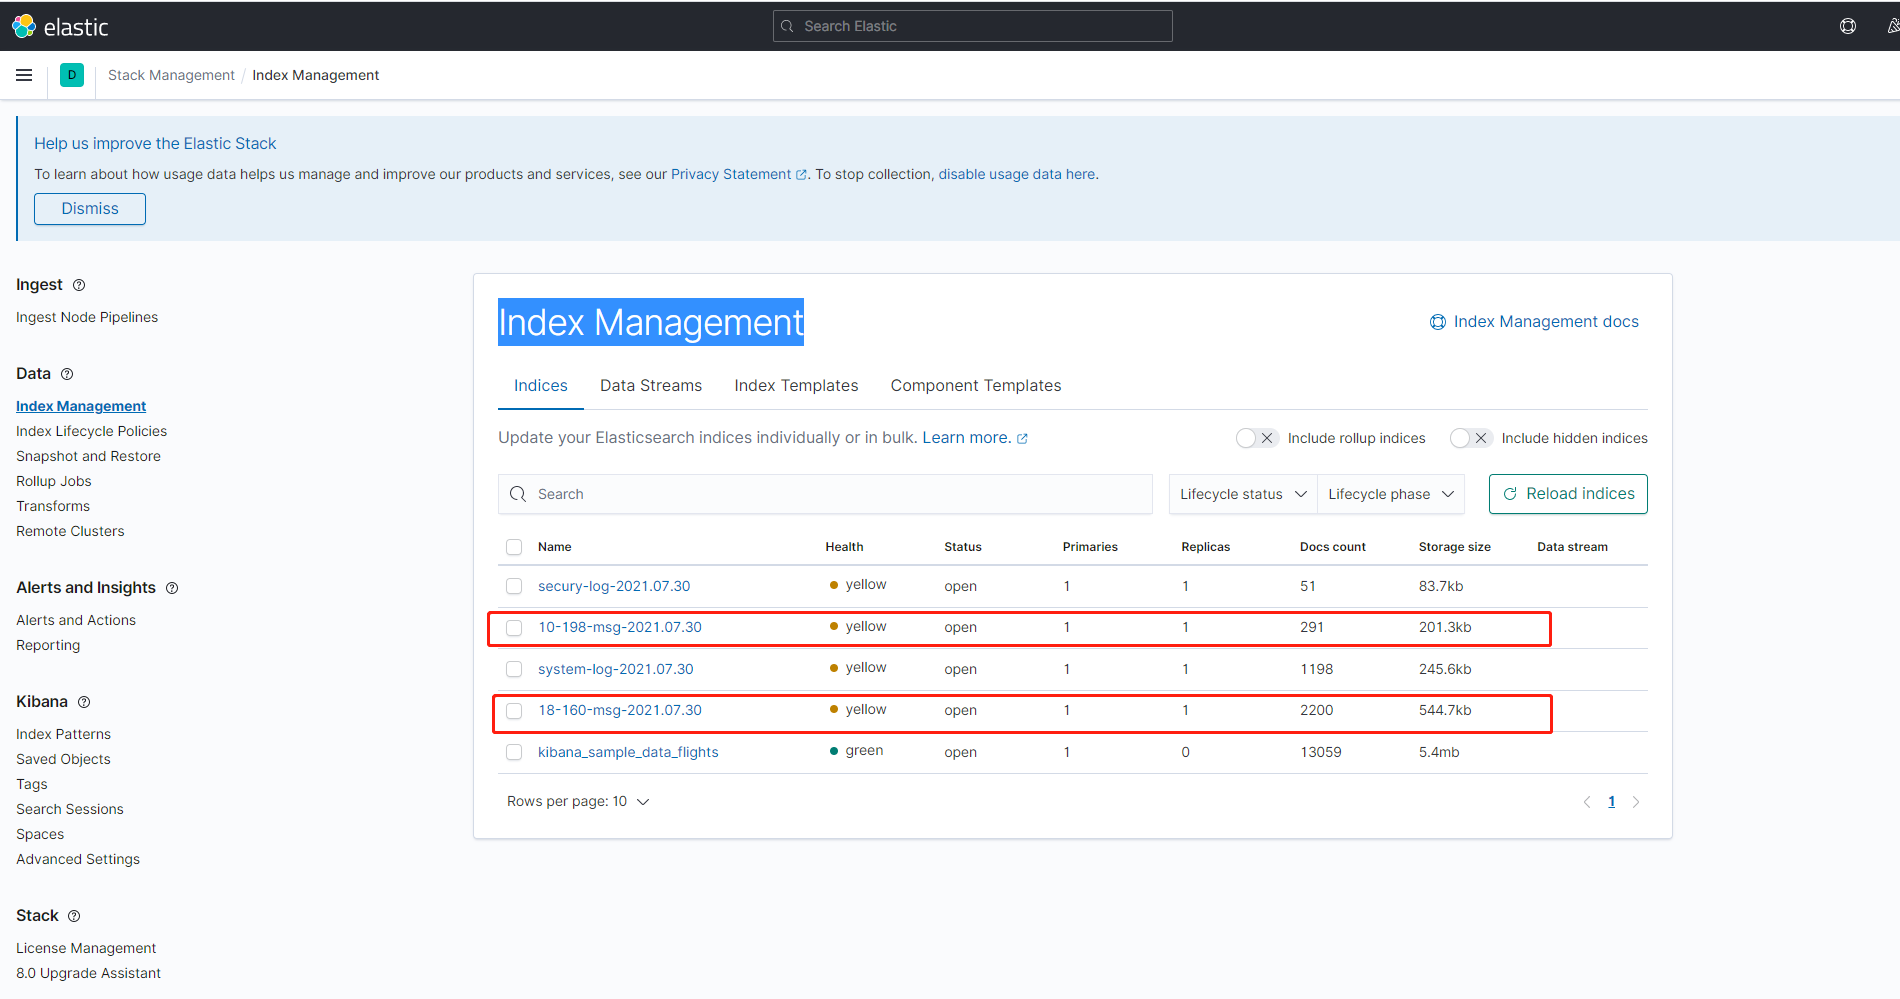Click the Search Elastic field
The width and height of the screenshot is (1900, 999).
[x=973, y=26]
